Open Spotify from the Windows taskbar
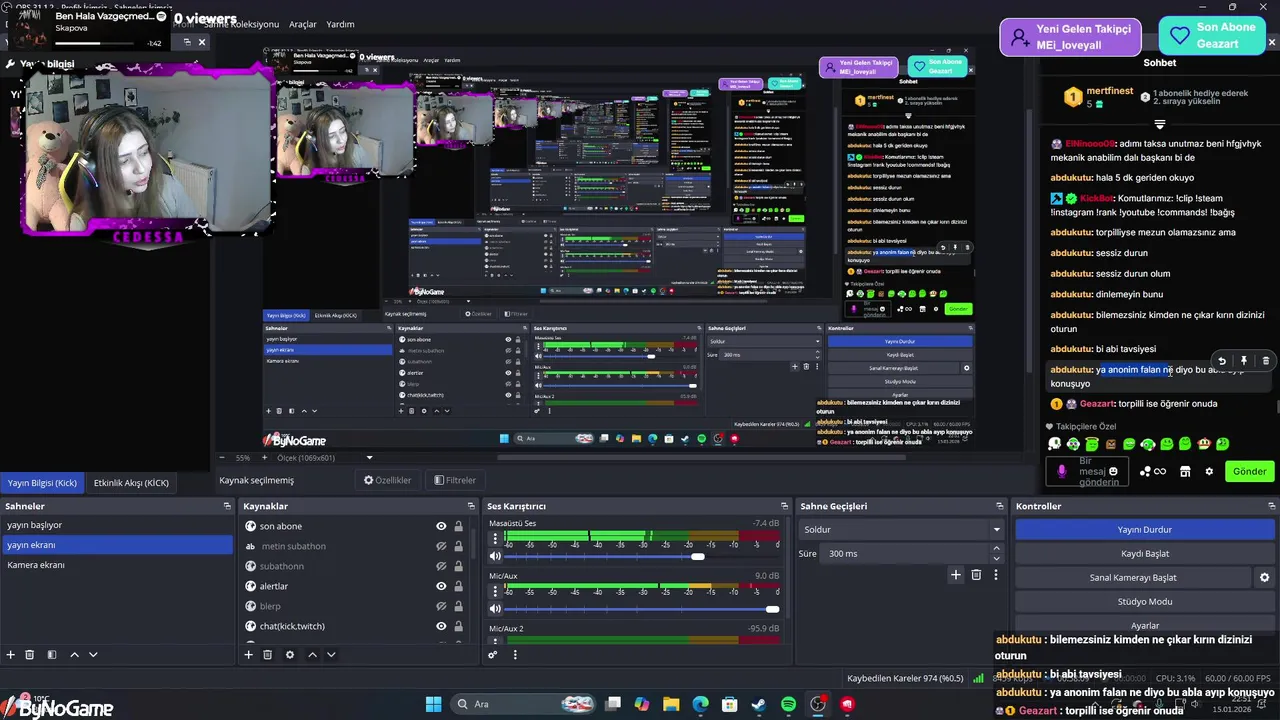The height and width of the screenshot is (720, 1280). pyautogui.click(x=788, y=704)
